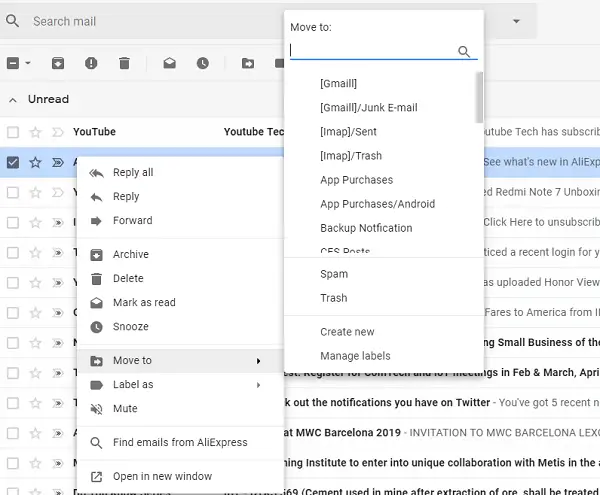Image resolution: width=600 pixels, height=495 pixels.
Task: Star the Fares to America email
Action: 36,313
